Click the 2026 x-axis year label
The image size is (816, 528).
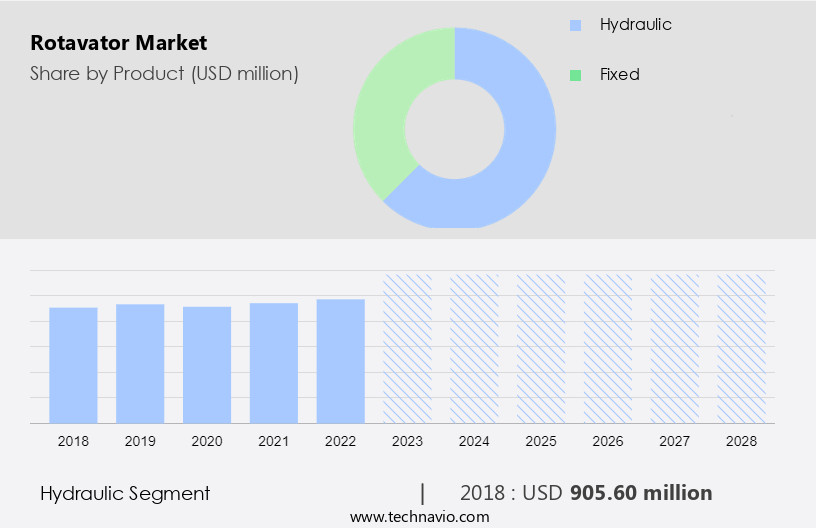(x=608, y=440)
